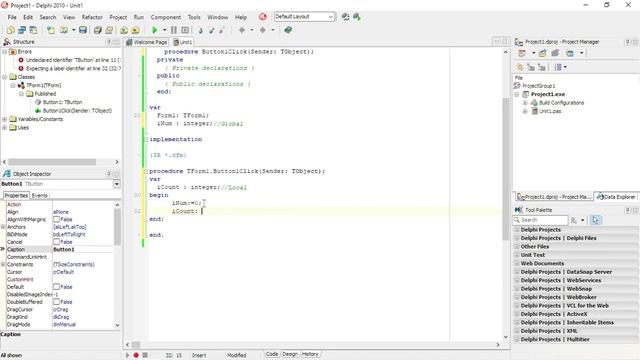Click the Project Manager New icon
Image resolution: width=640 pixels, height=360 pixels.
click(522, 53)
